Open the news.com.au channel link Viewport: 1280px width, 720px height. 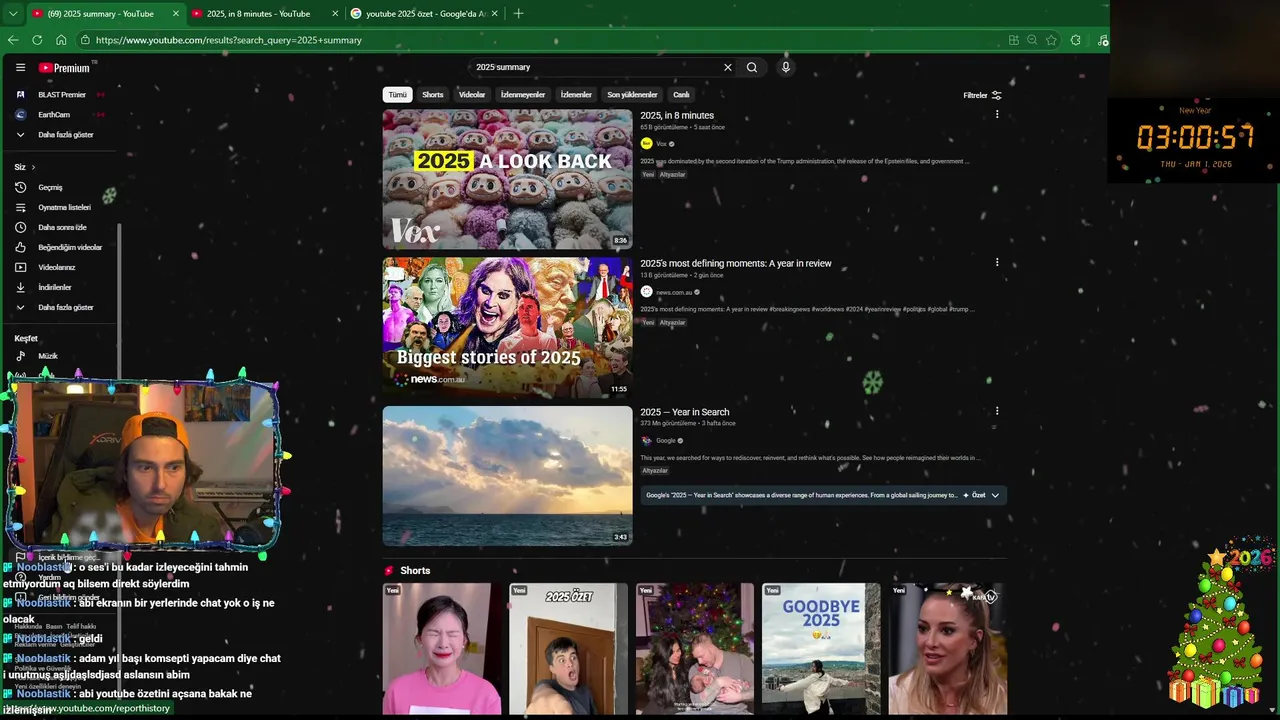(674, 292)
